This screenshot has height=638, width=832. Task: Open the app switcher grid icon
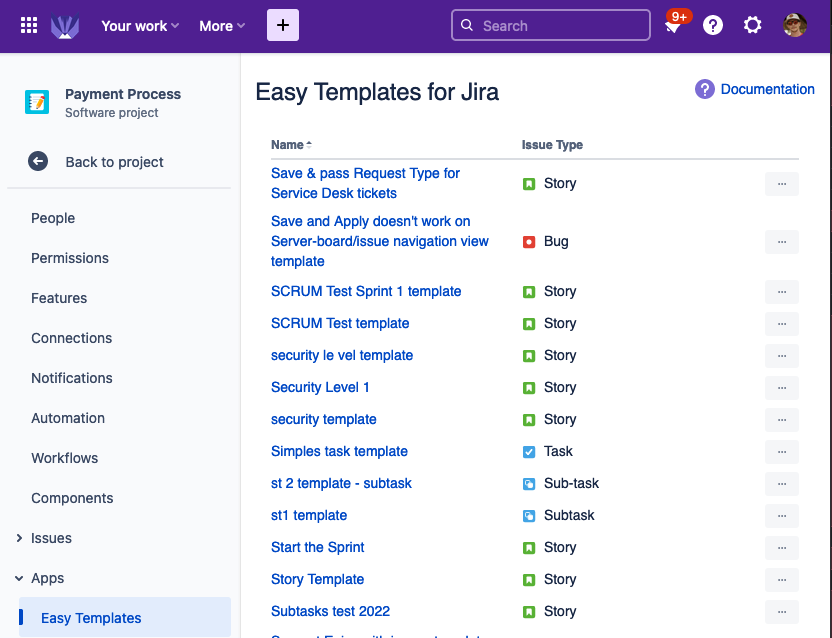click(29, 26)
